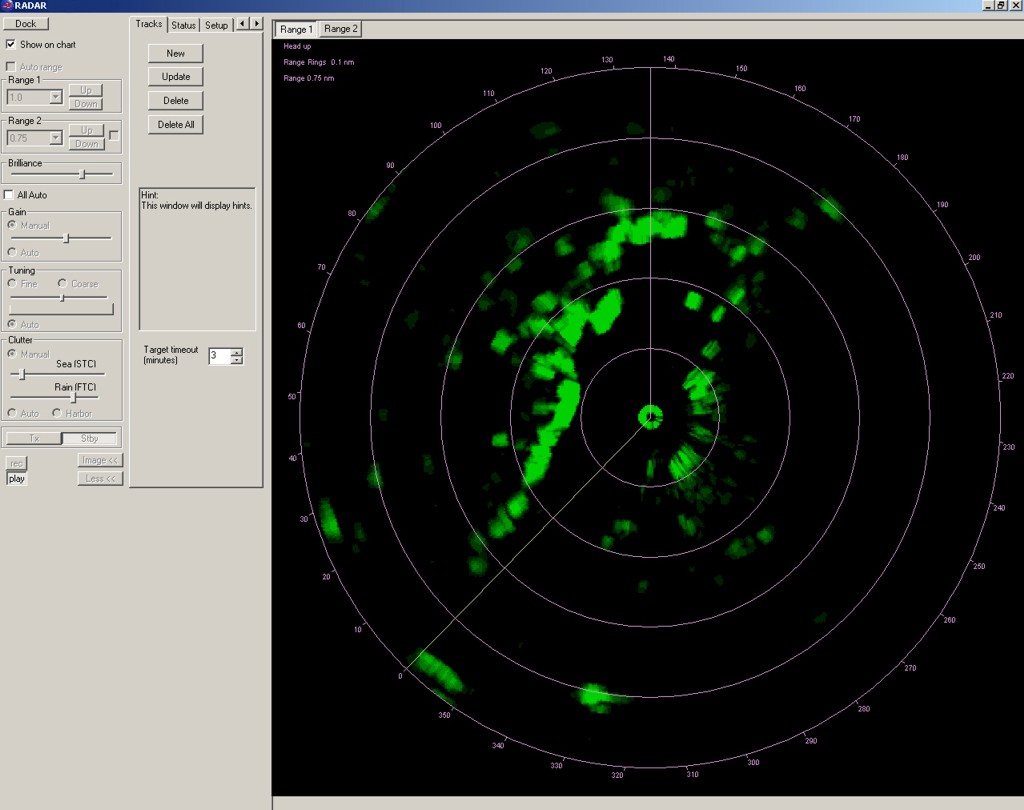
Task: Click the rec record button
Action: [16, 463]
